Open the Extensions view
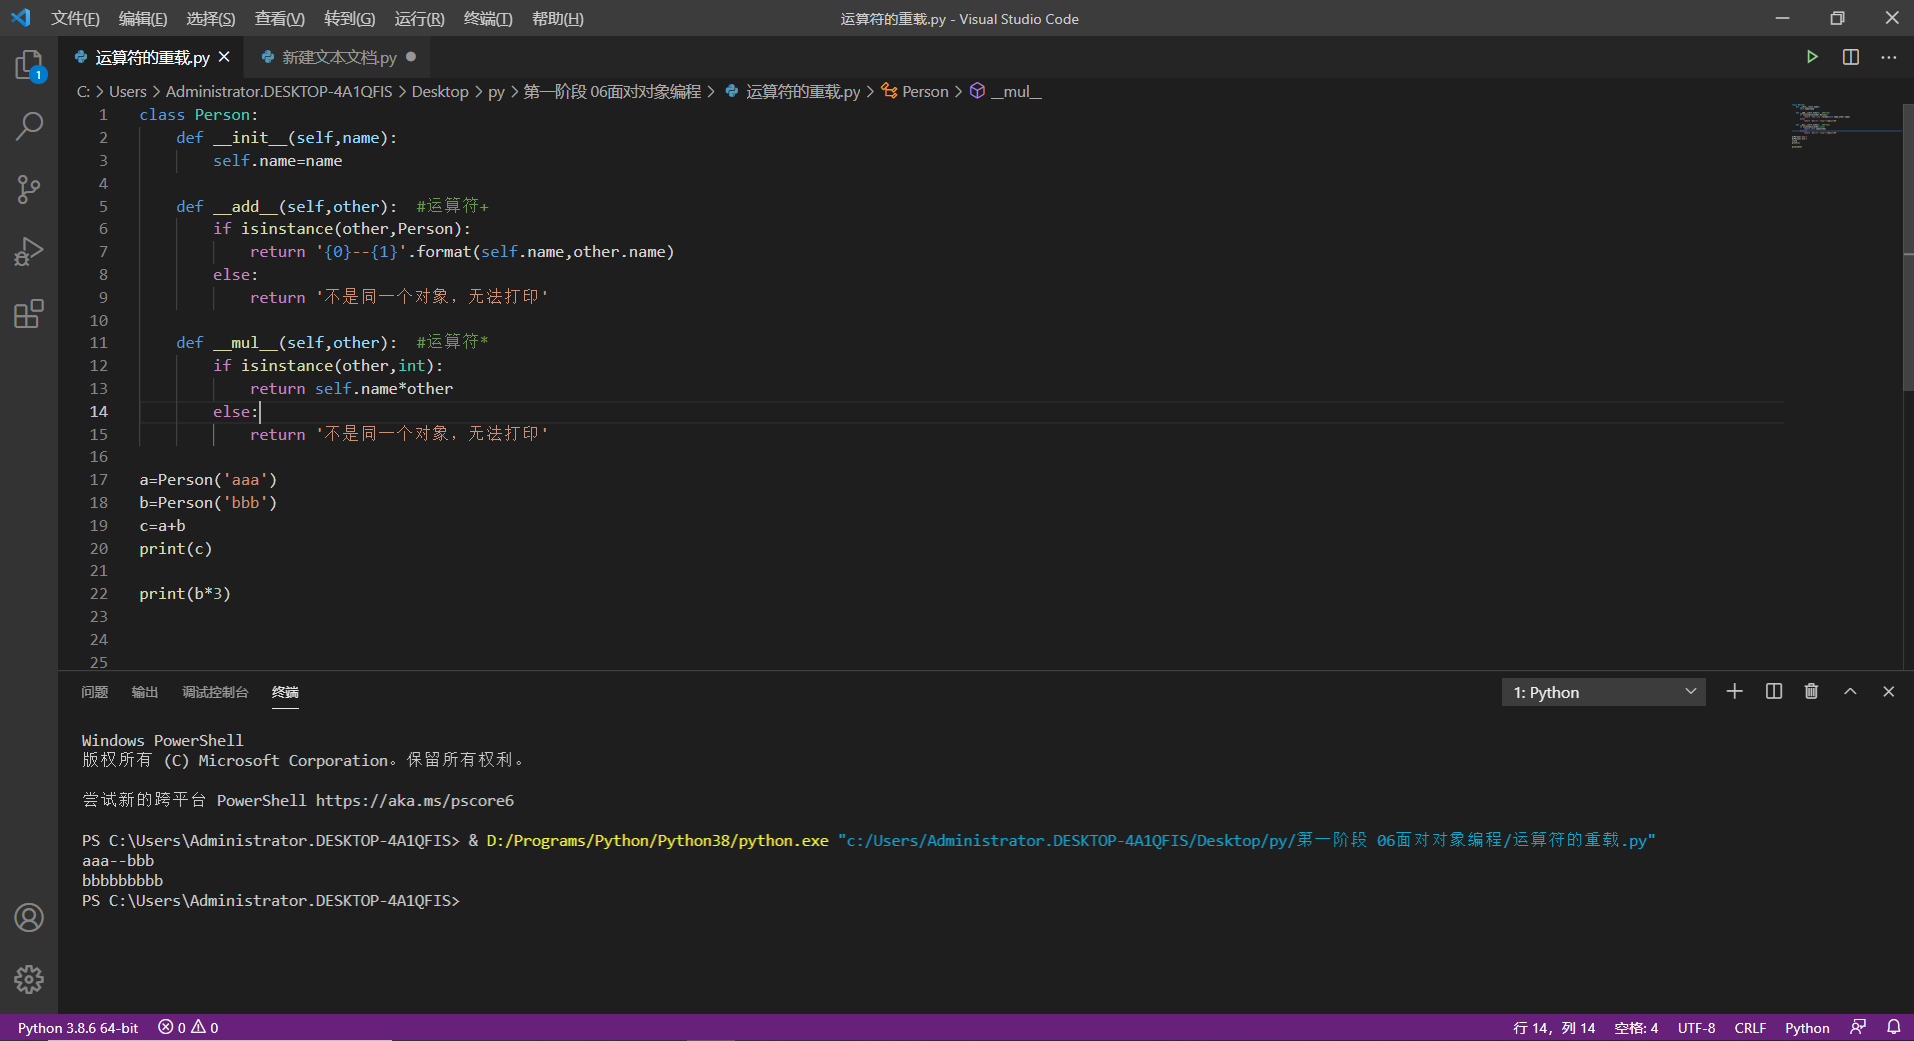The width and height of the screenshot is (1914, 1041). tap(29, 313)
